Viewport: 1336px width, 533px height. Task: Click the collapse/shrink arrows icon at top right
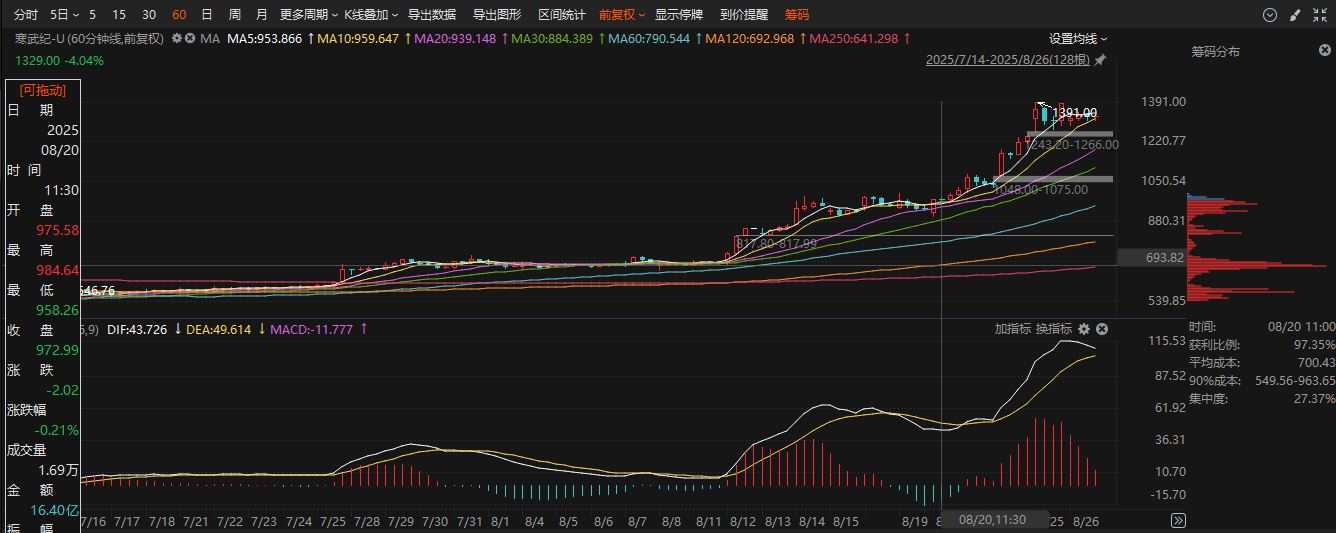[x=1319, y=15]
